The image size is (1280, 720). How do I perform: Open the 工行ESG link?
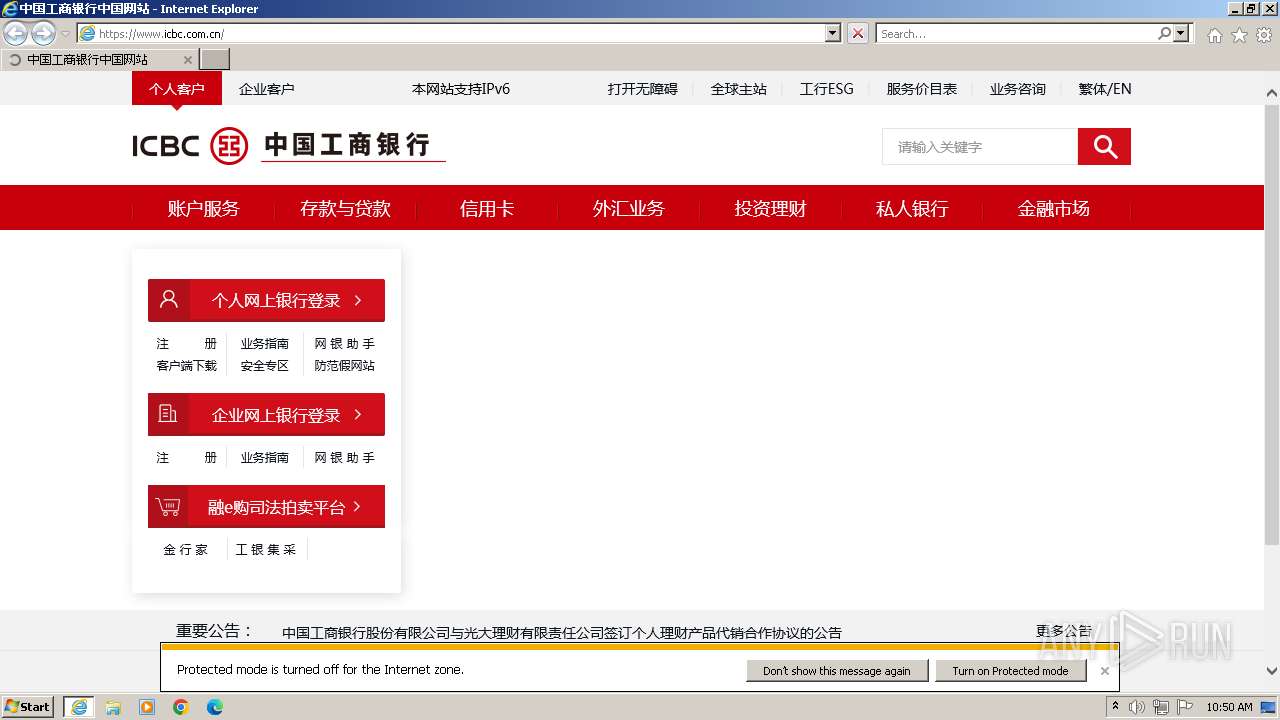(827, 89)
